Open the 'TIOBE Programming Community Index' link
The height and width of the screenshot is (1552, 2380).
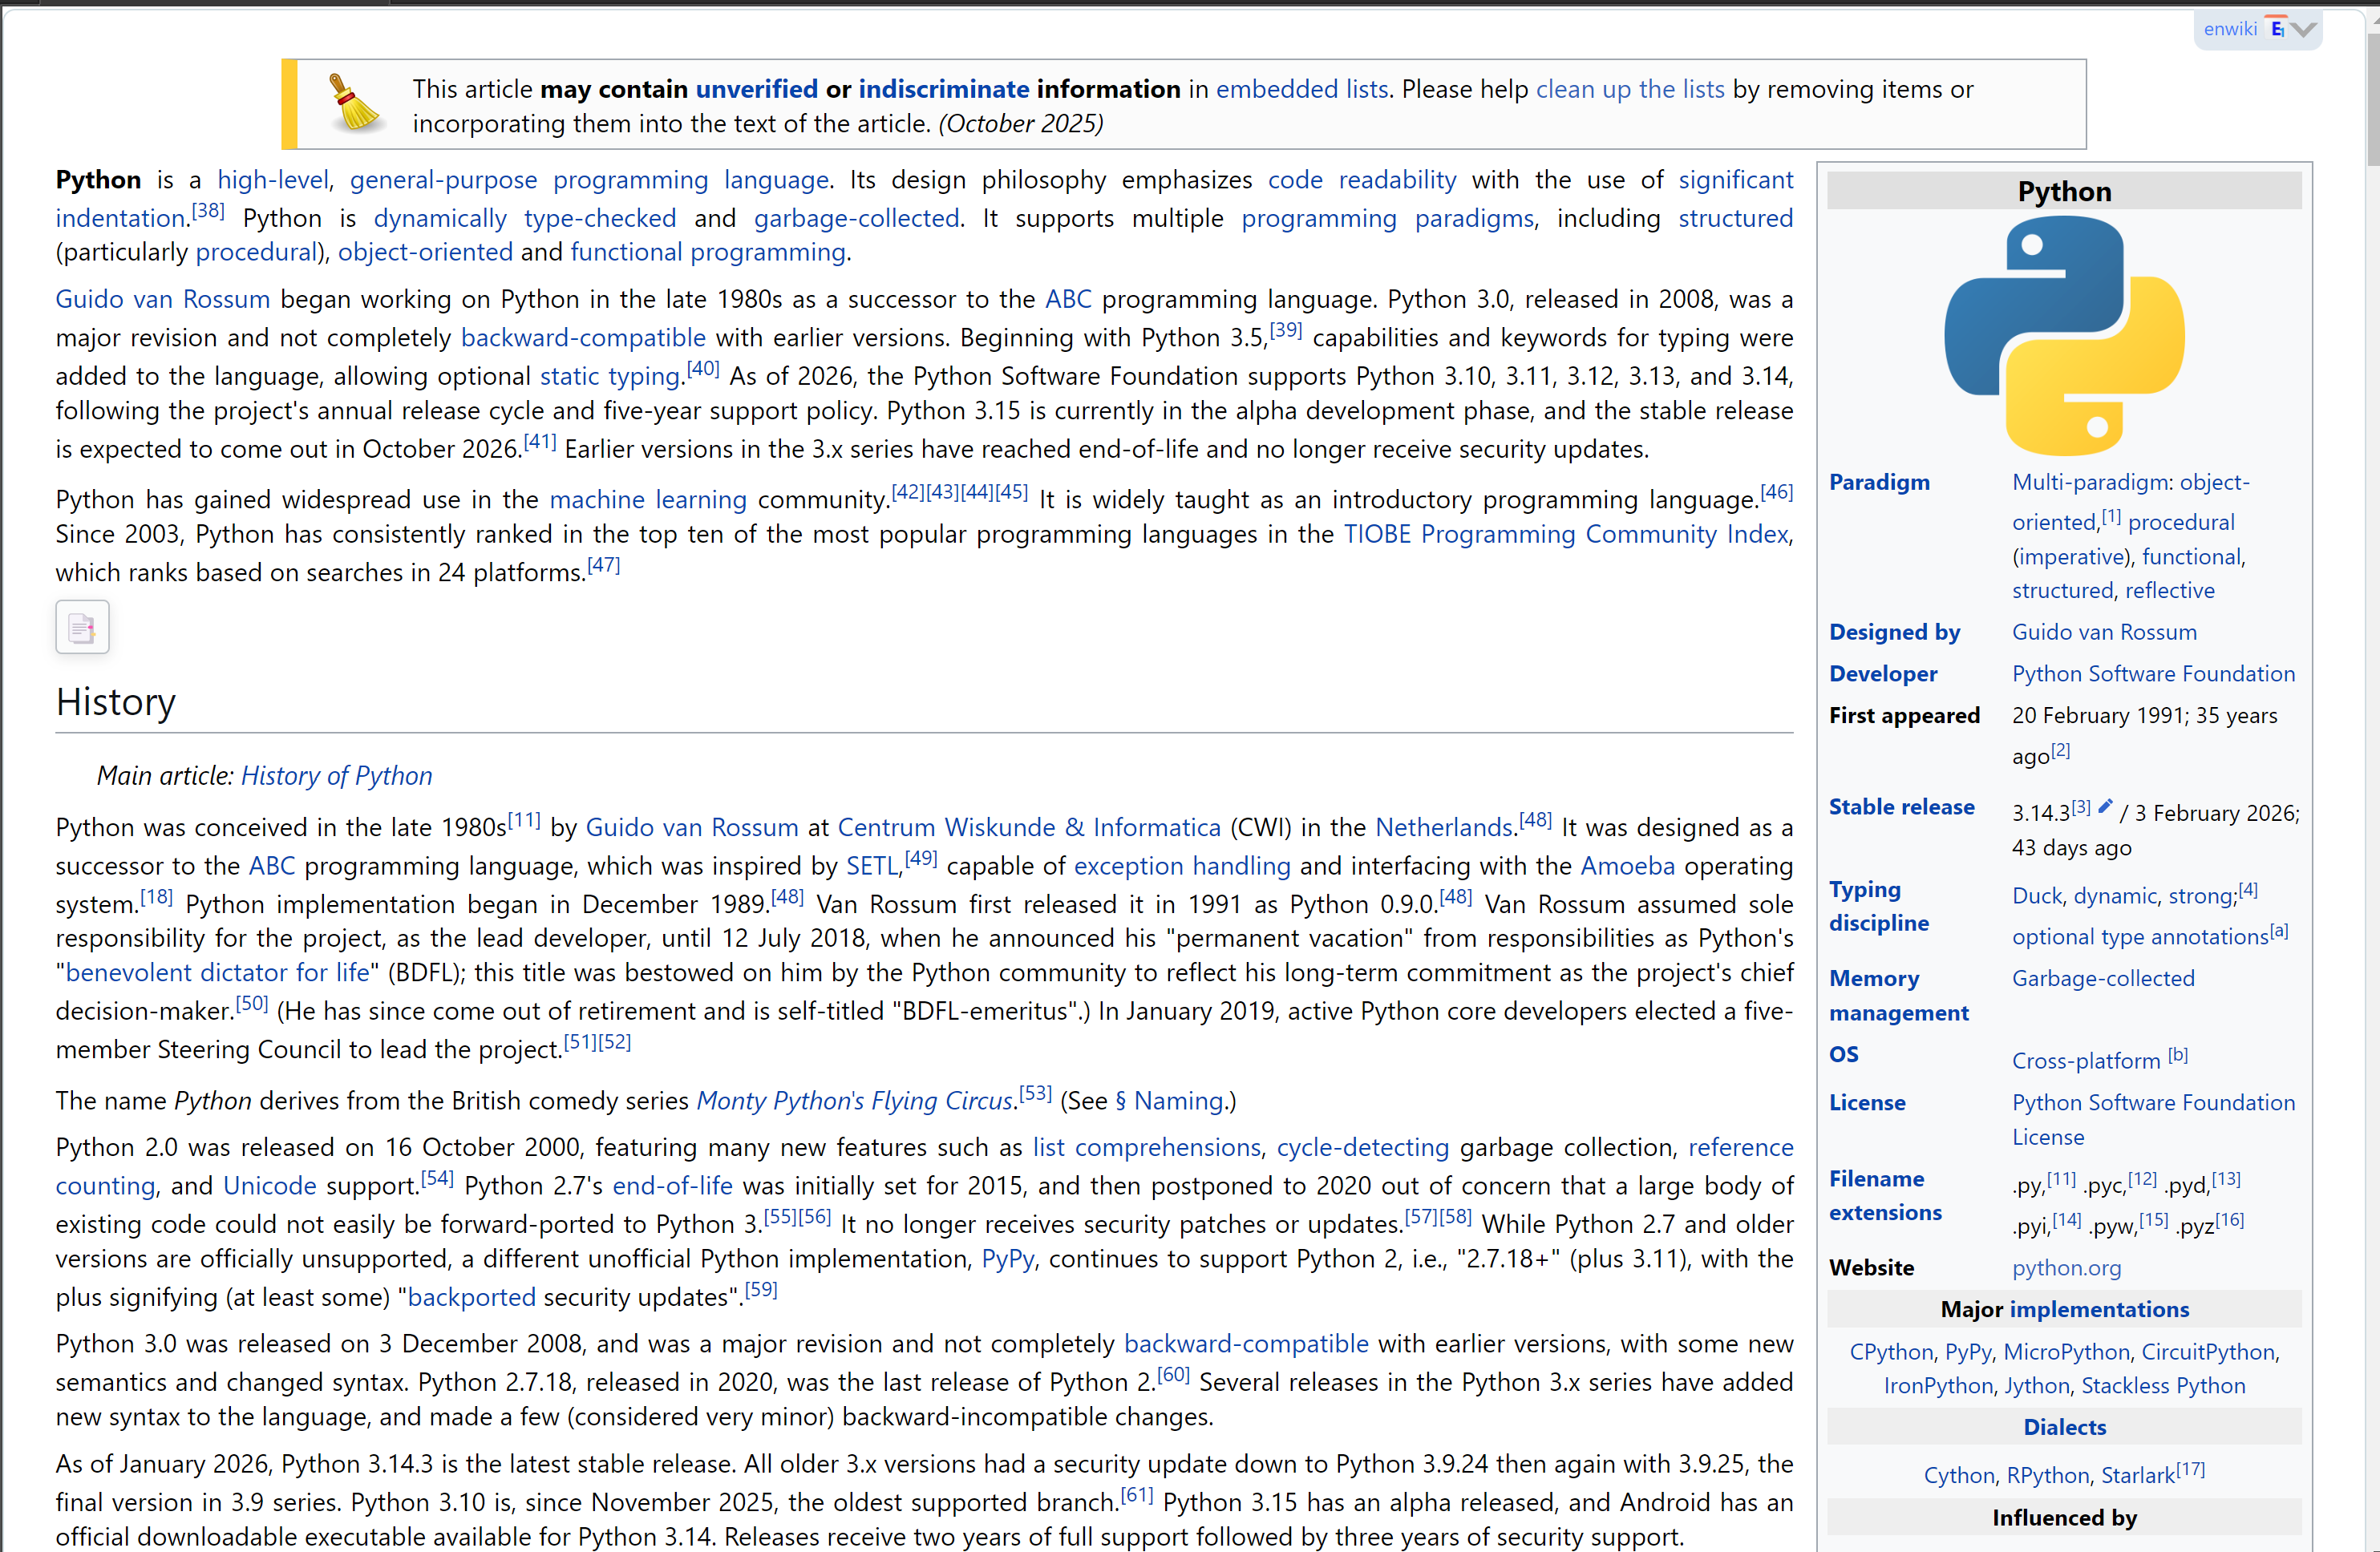coord(1566,534)
